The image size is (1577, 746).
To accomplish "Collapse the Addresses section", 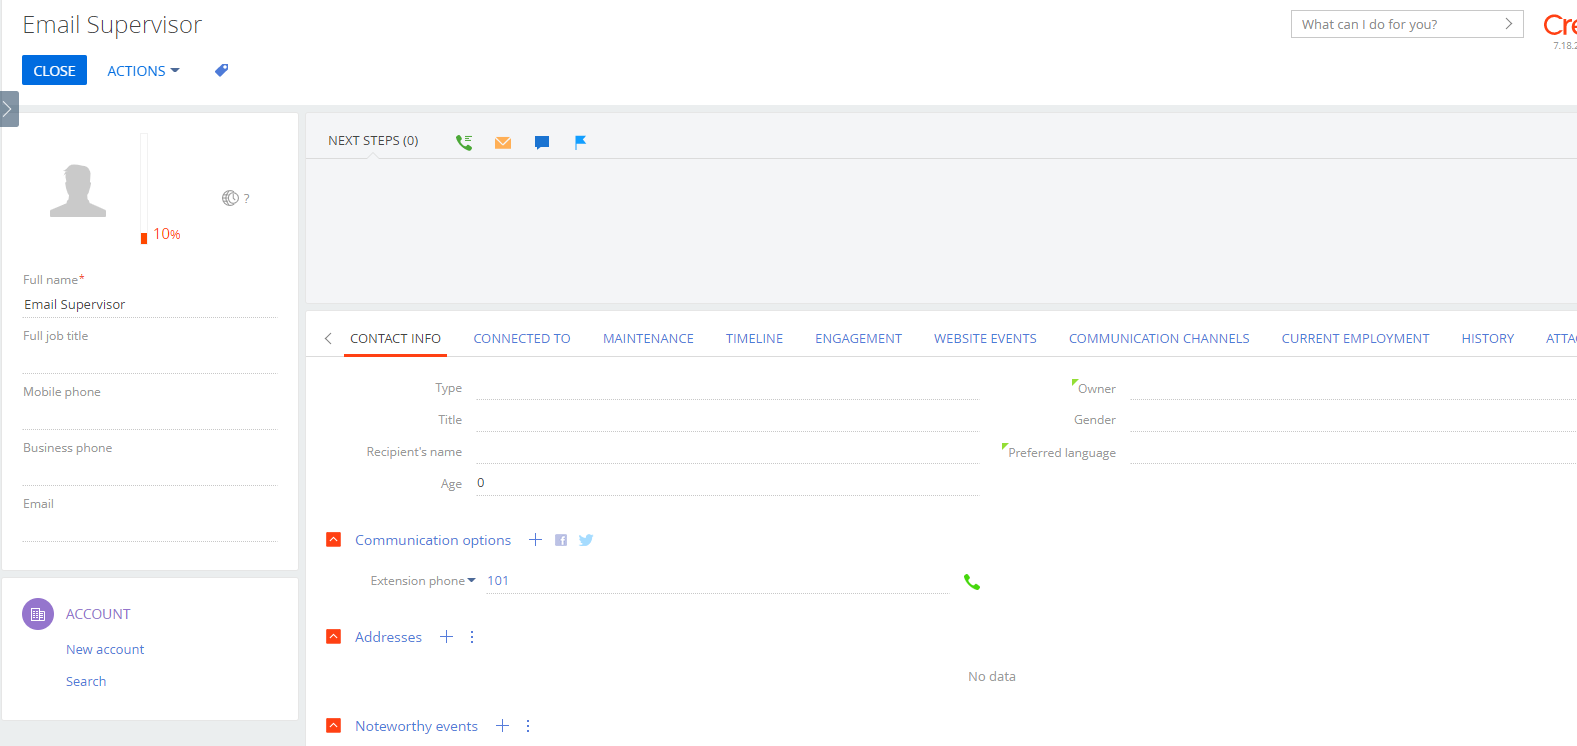I will (x=334, y=637).
